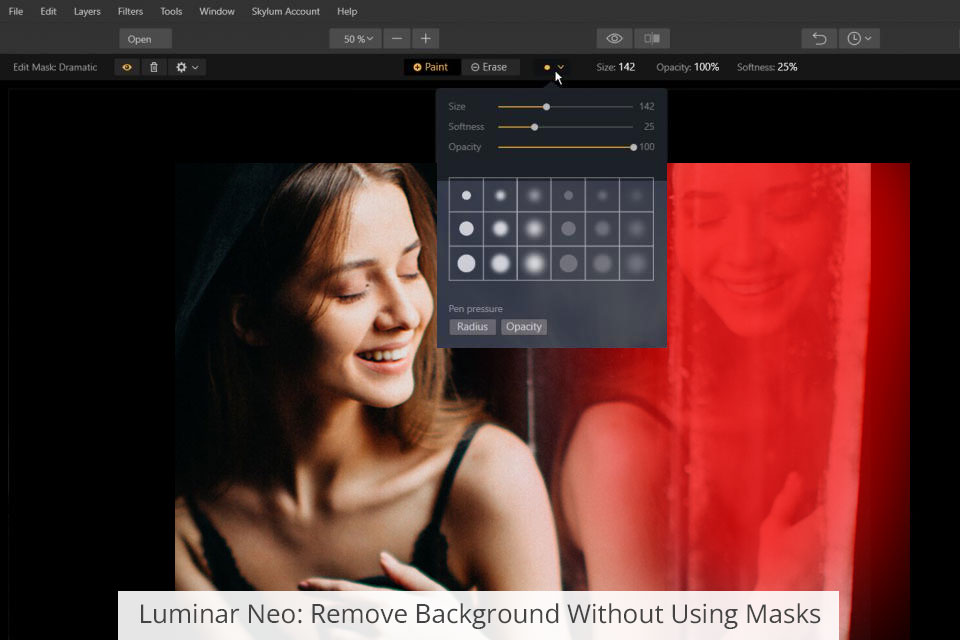Open the Layers menu
The width and height of the screenshot is (960, 640).
87,11
